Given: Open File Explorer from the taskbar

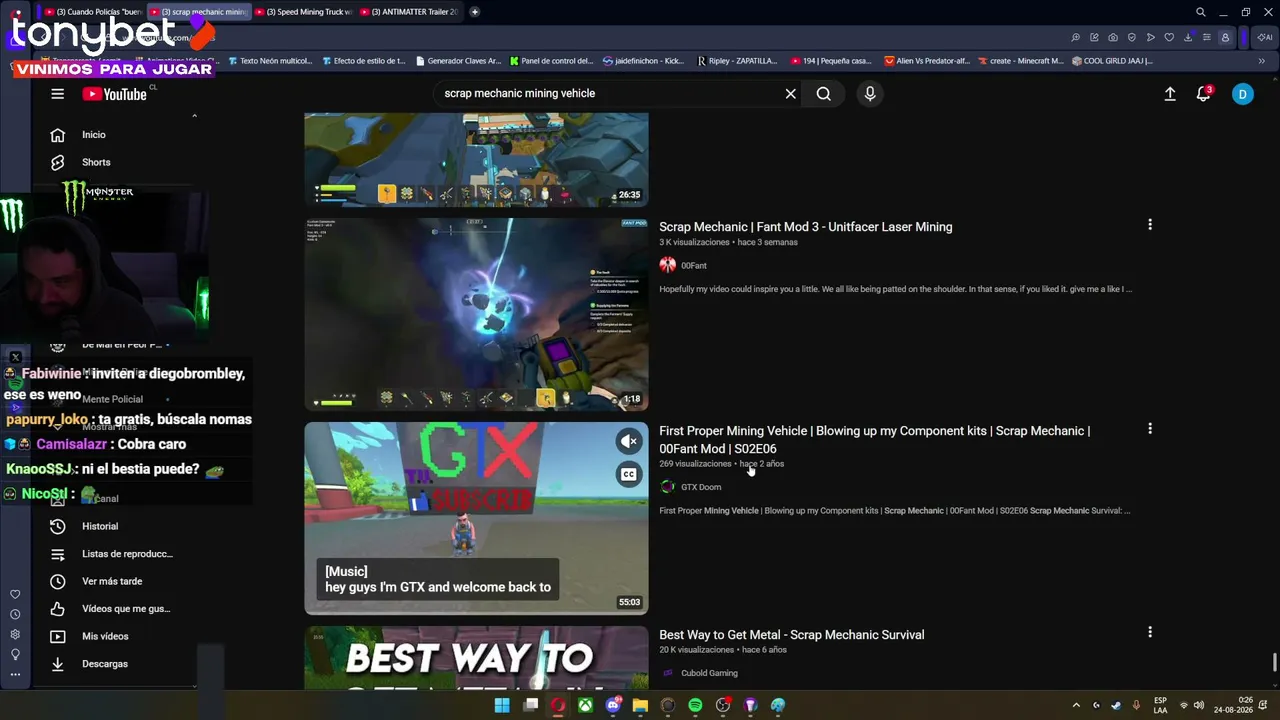Looking at the screenshot, I should click(640, 705).
